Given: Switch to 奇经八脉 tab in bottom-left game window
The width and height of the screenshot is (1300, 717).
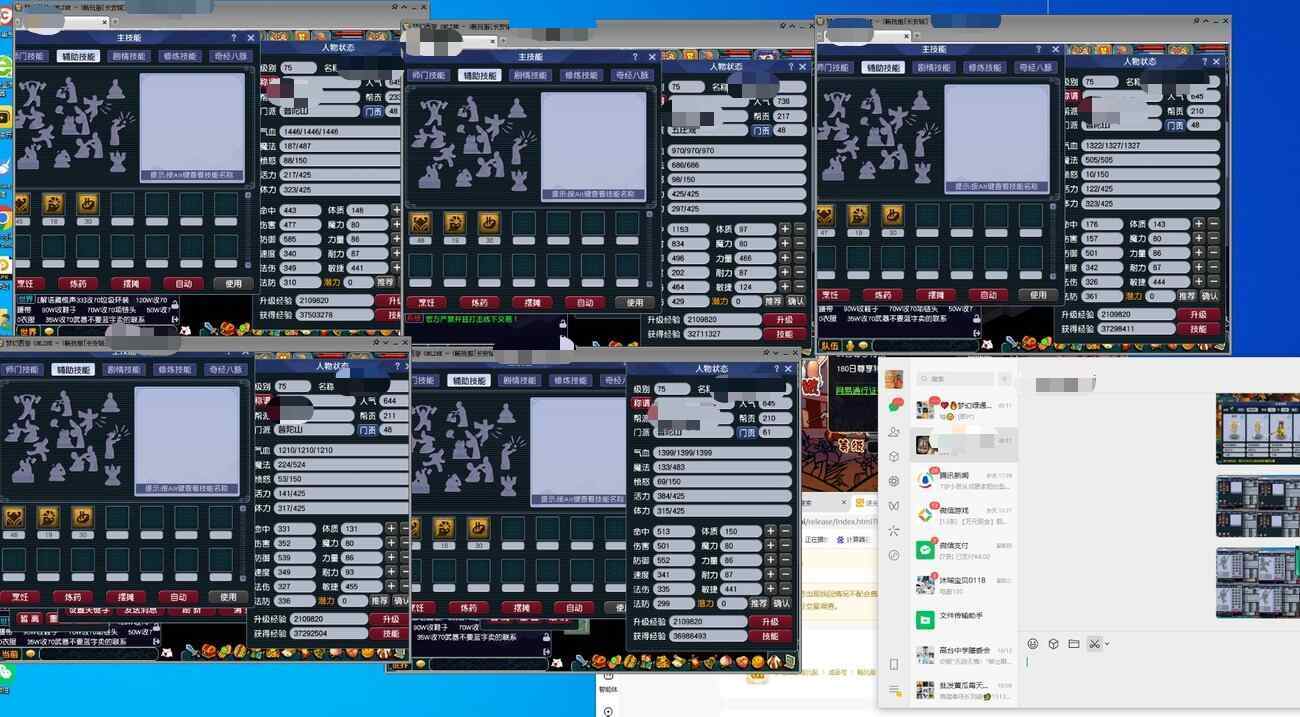Looking at the screenshot, I should 226,369.
